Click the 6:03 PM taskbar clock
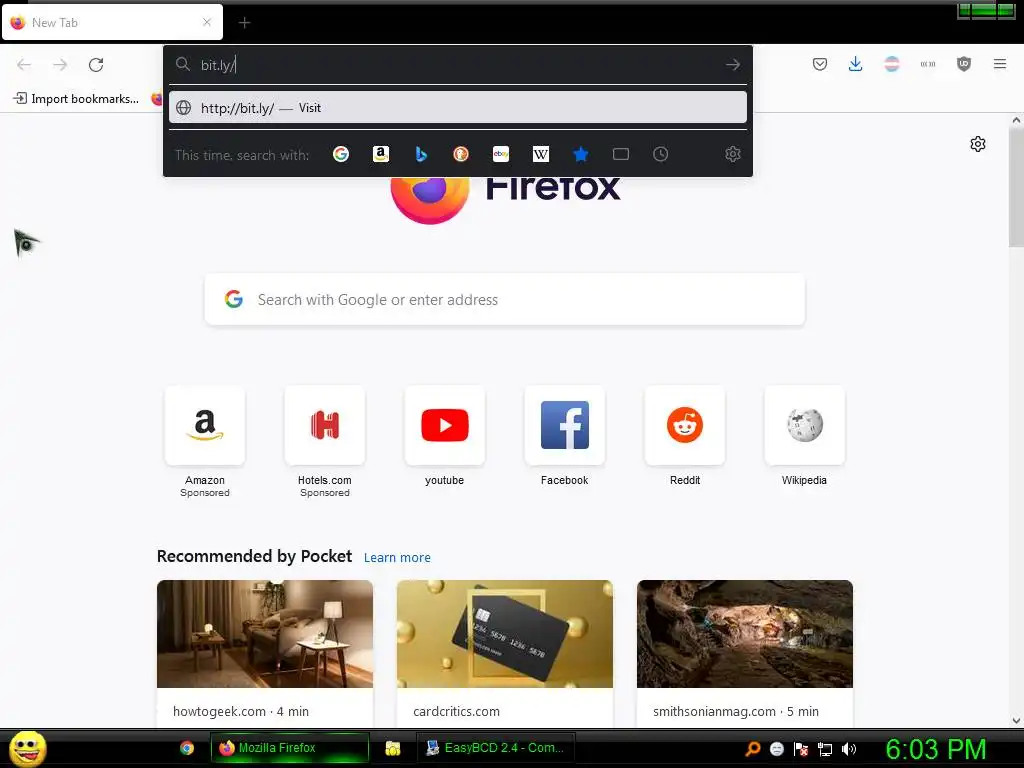Screen dimensions: 1024x768 935,749
